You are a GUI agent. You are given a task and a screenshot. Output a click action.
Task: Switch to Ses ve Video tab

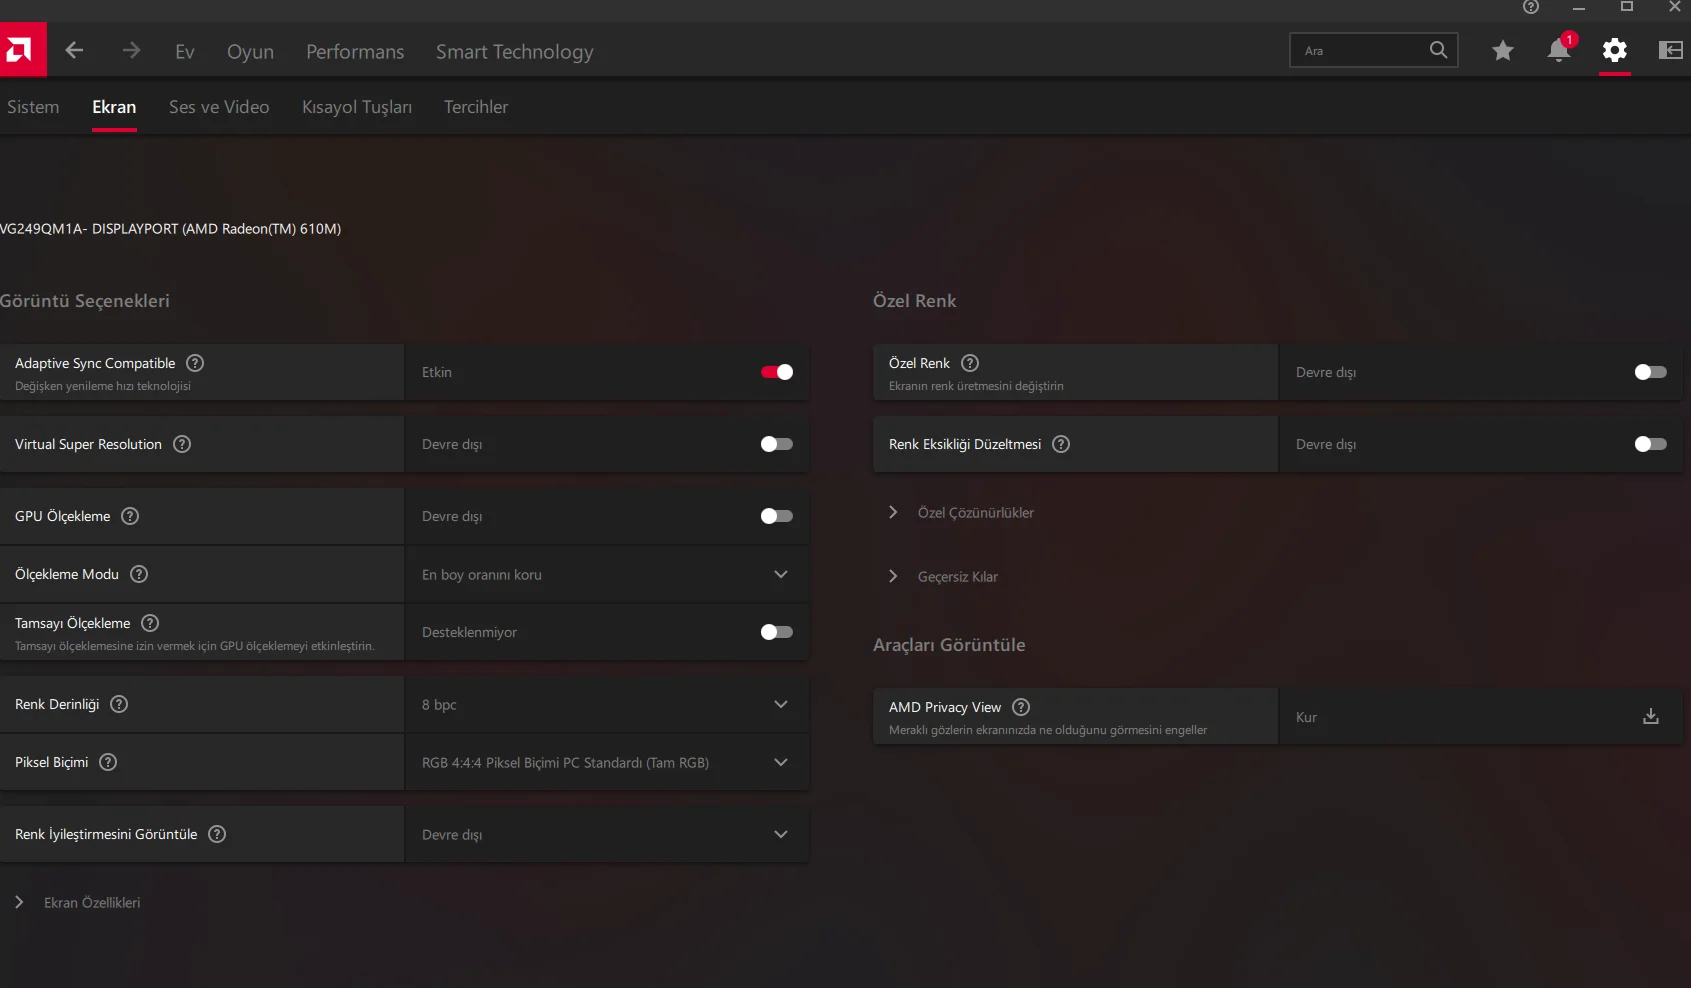tap(219, 107)
